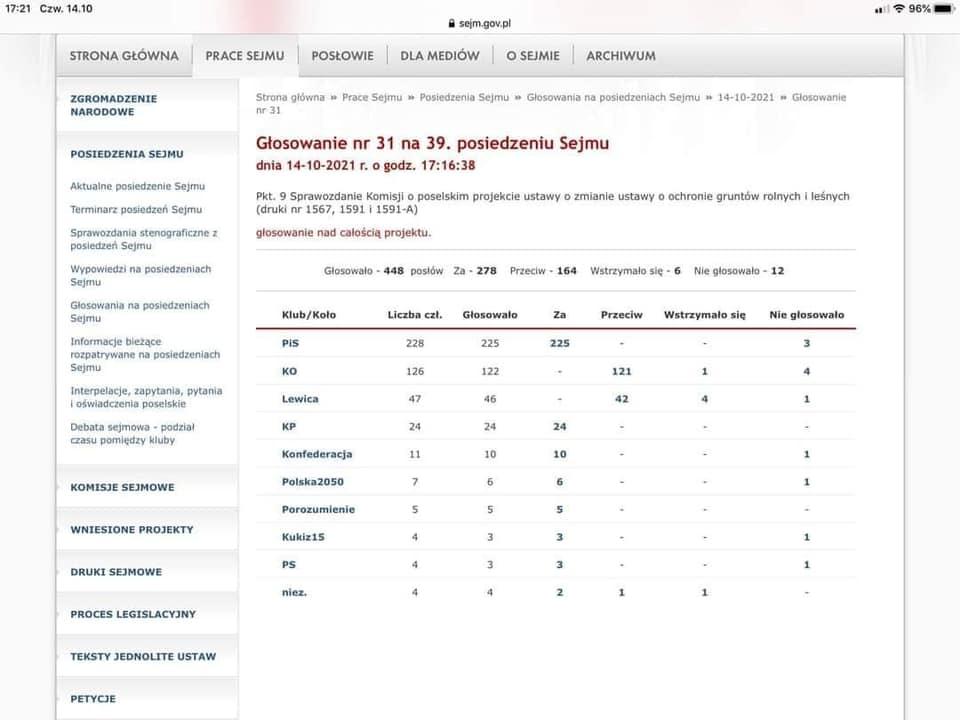The width and height of the screenshot is (960, 720).
Task: Expand the Druki Sejmowe sidebar section
Action: [116, 572]
